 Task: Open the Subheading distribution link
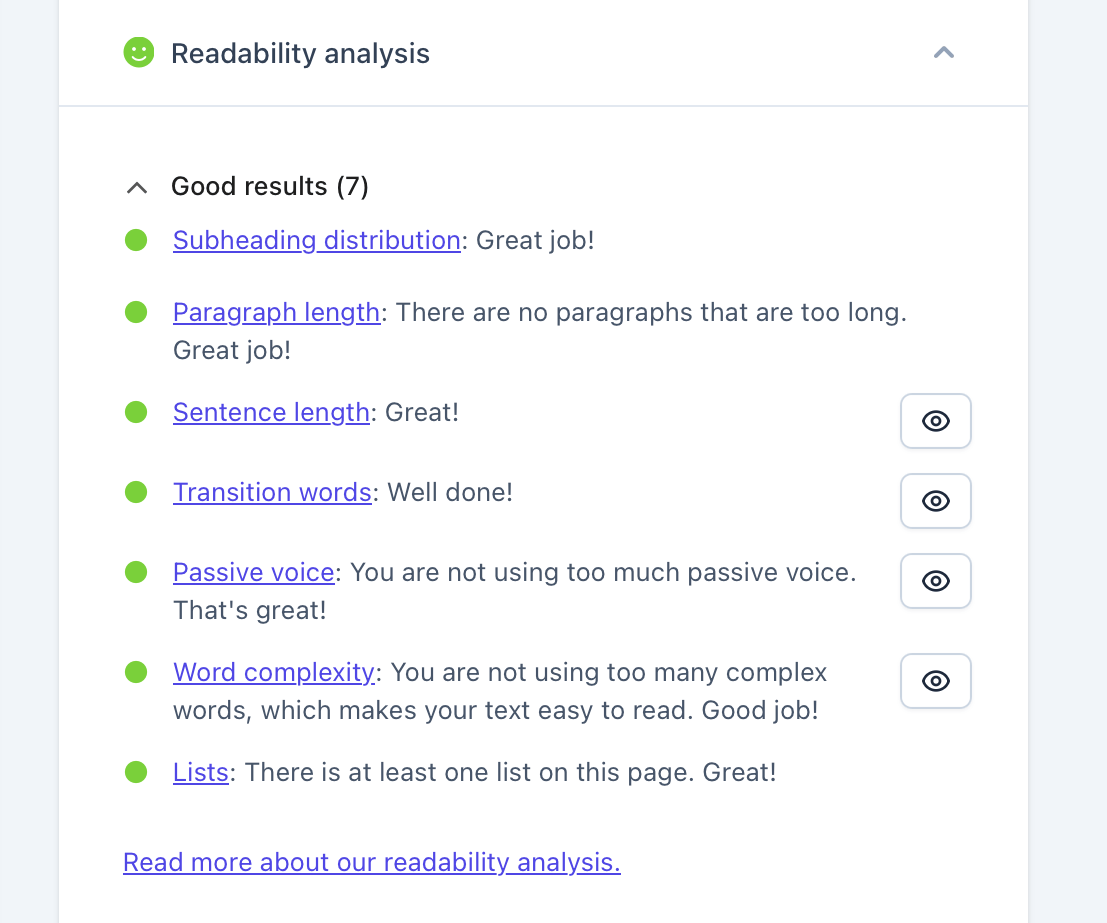(x=317, y=241)
